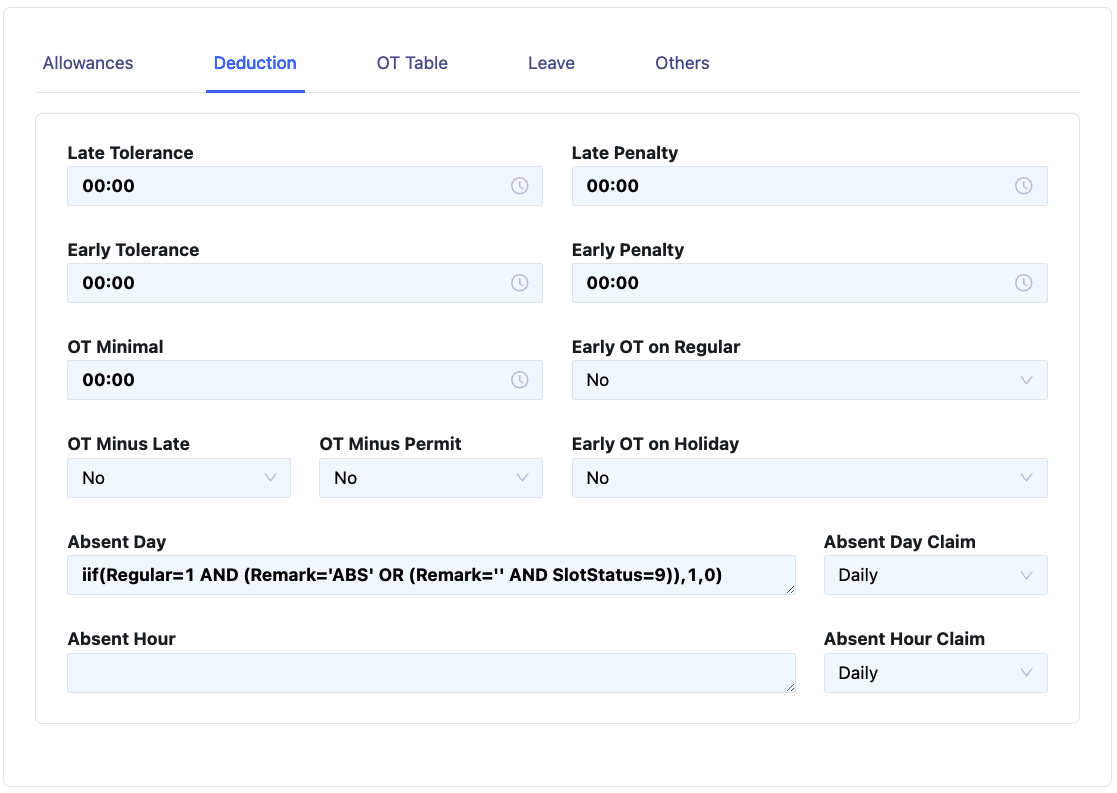The height and width of the screenshot is (793, 1117).
Task: Click the clock icon in Early Penalty
Action: tap(1023, 283)
